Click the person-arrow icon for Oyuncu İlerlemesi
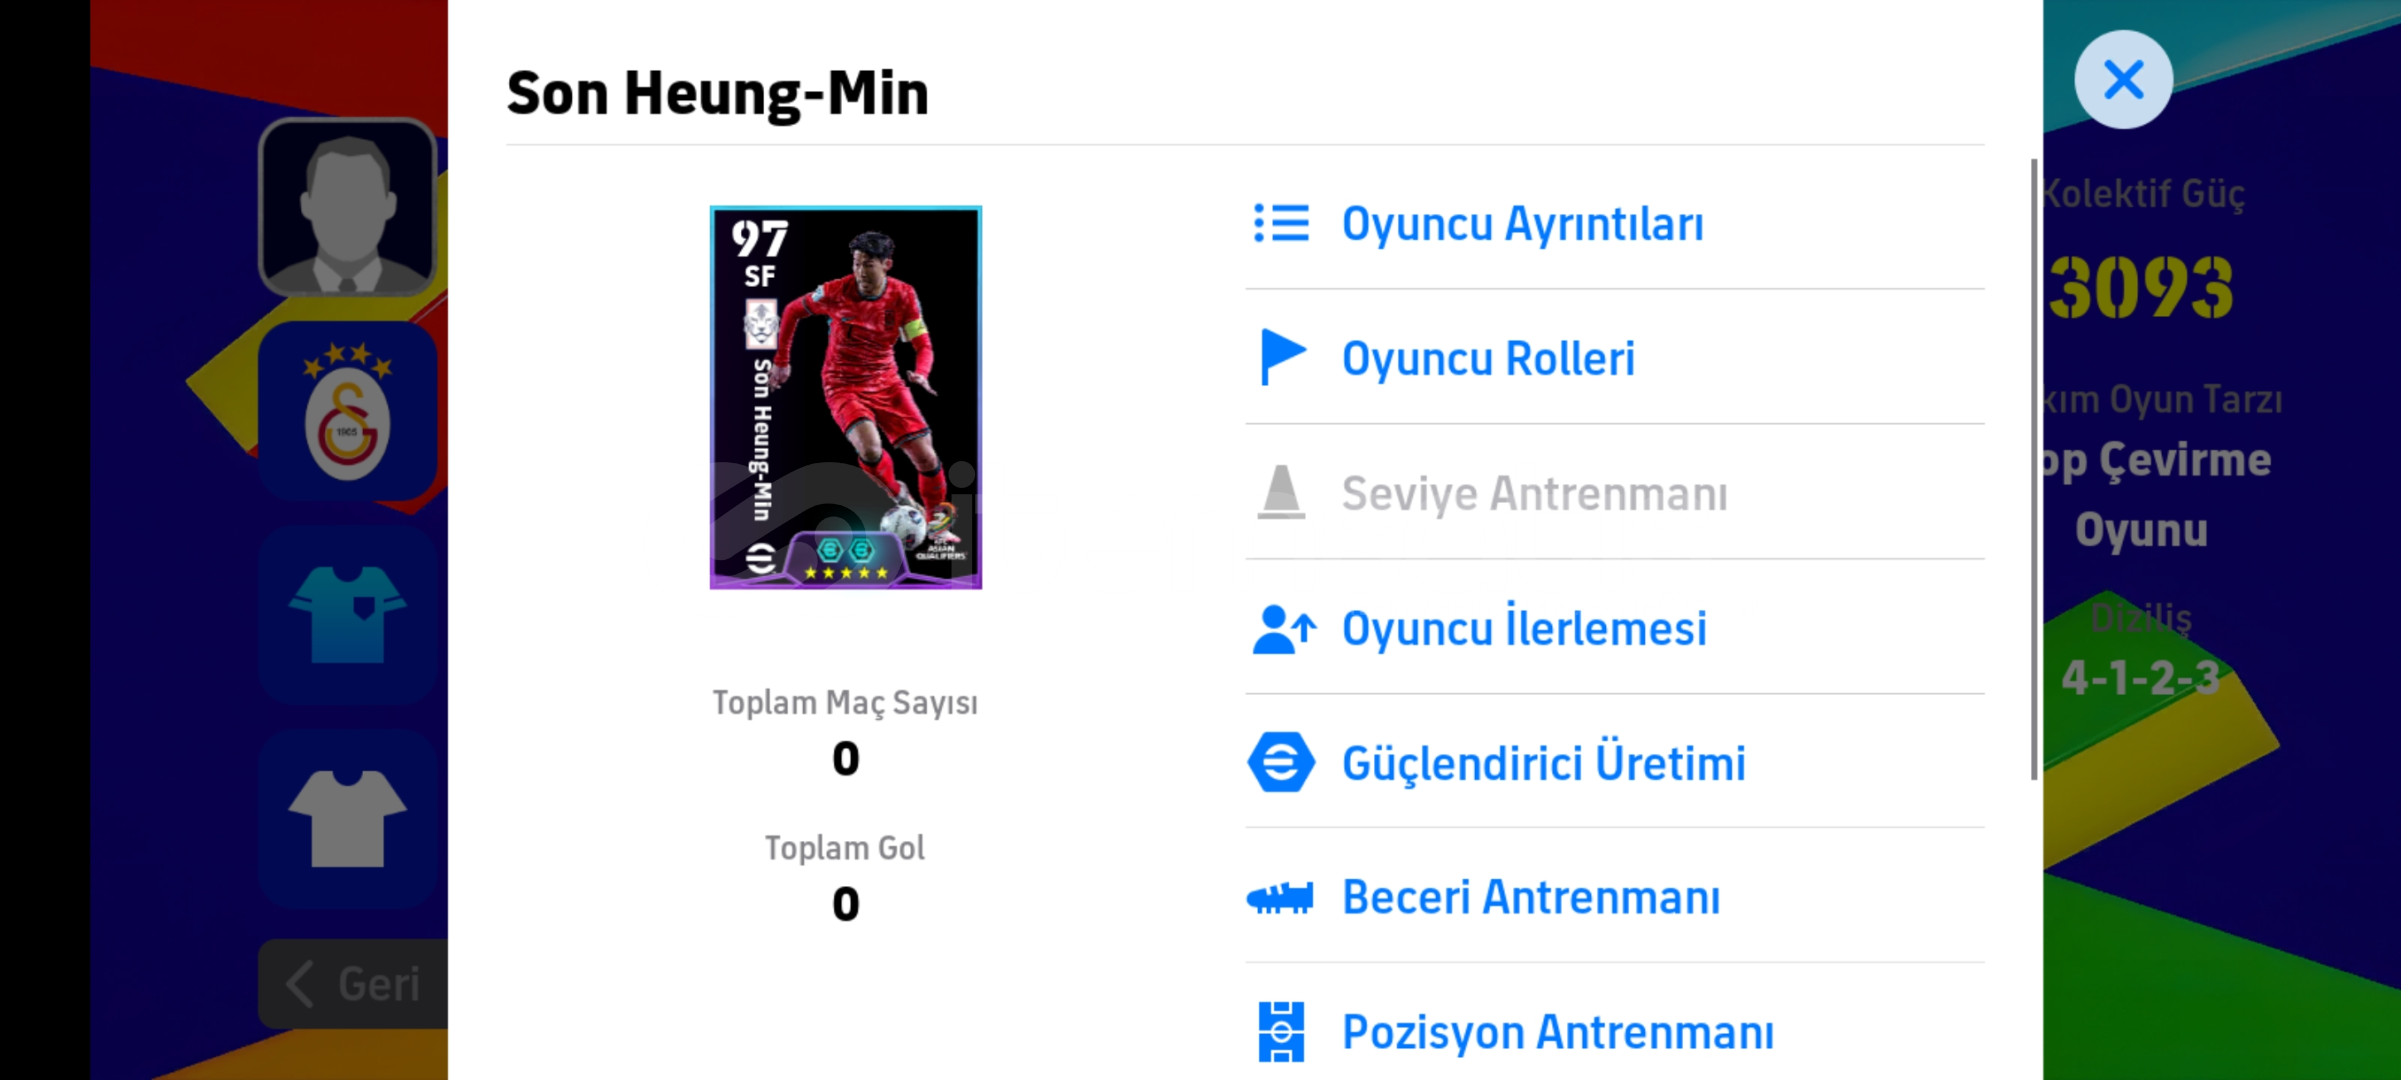Image resolution: width=2401 pixels, height=1080 pixels. click(1284, 629)
